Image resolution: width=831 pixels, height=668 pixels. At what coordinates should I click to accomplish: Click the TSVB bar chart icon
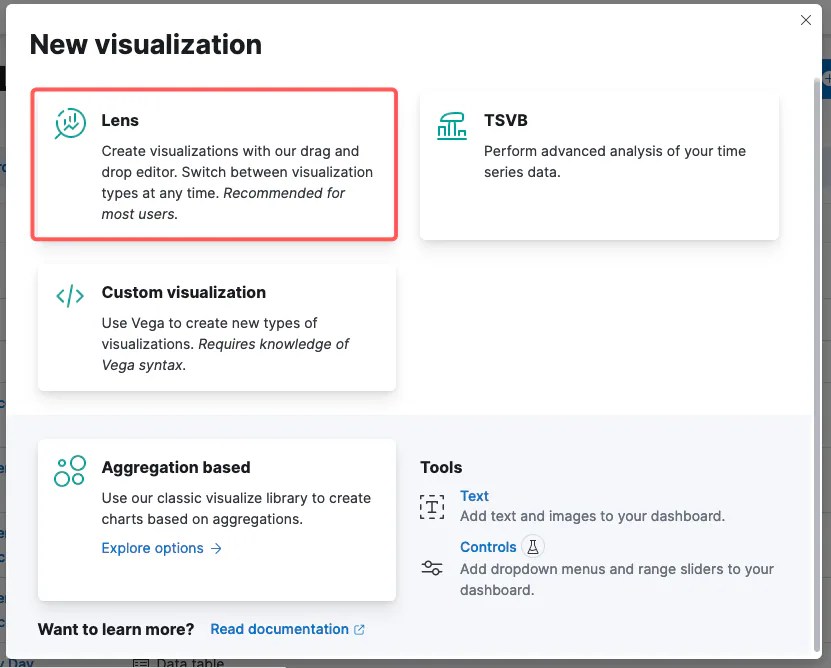(x=452, y=123)
